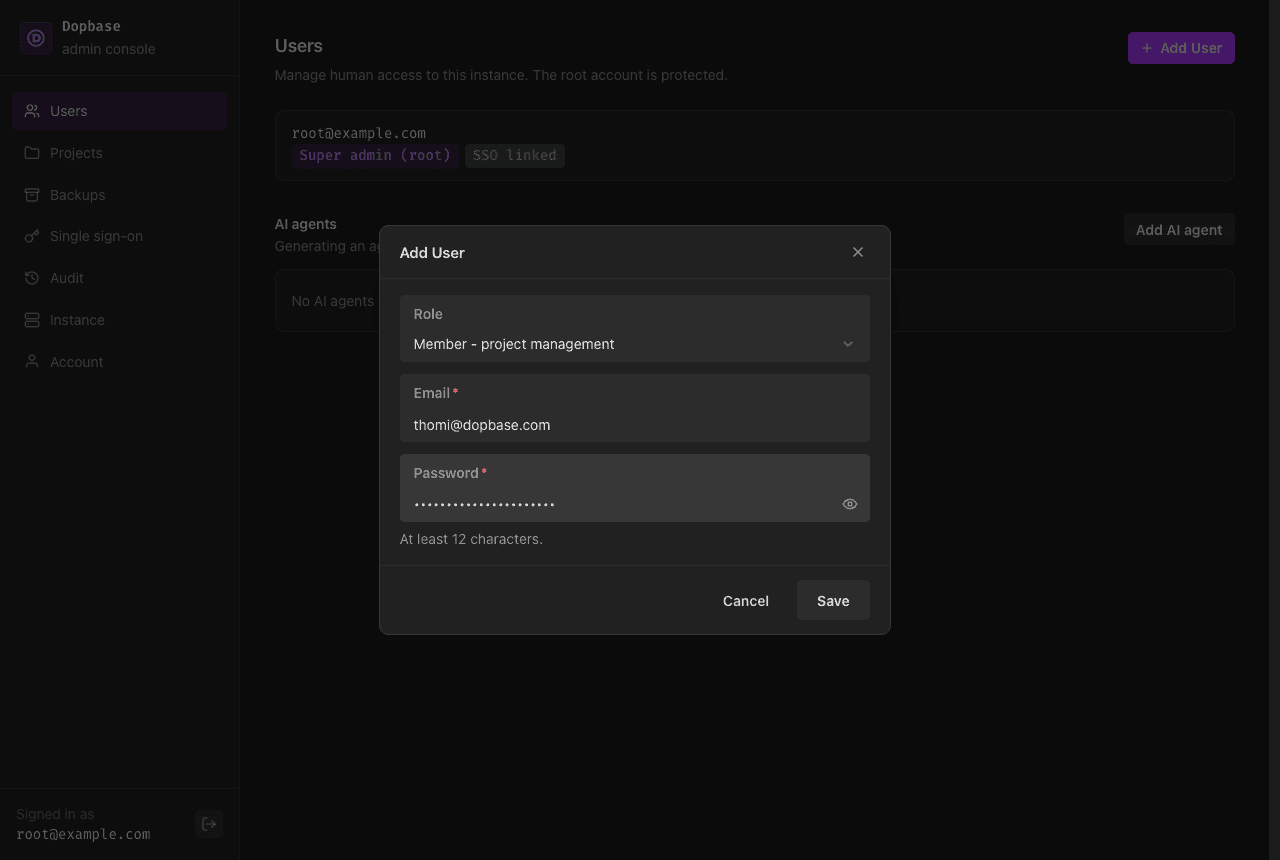Click the Super admin (root) badge

[375, 155]
